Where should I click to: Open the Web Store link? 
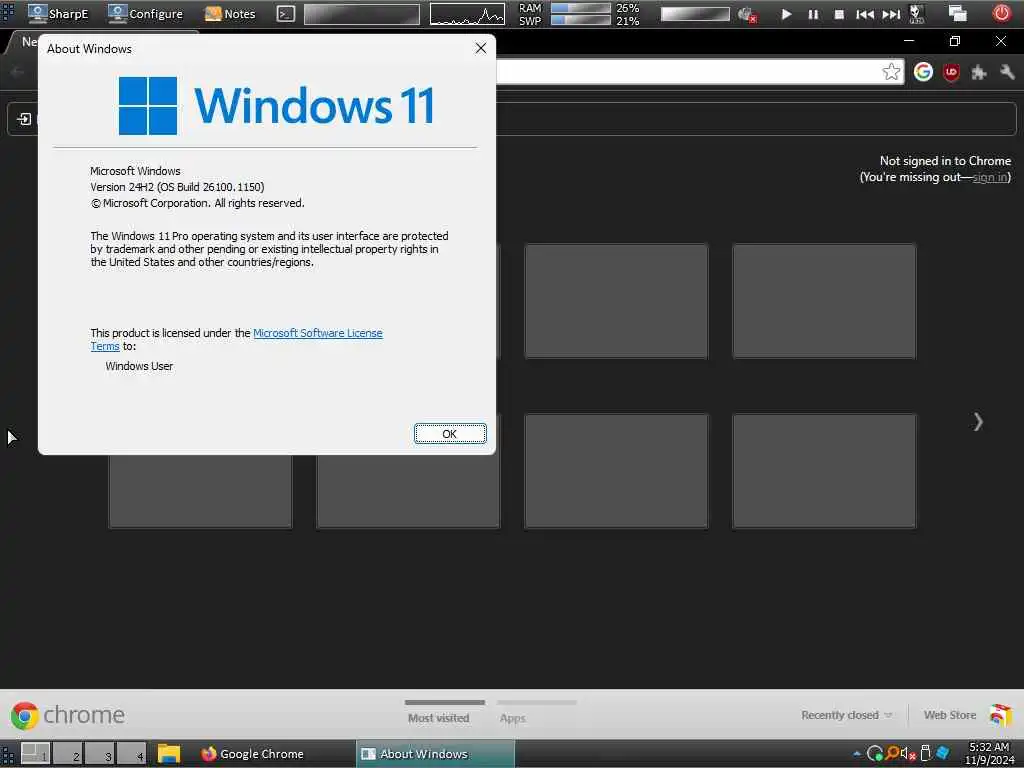coord(950,715)
